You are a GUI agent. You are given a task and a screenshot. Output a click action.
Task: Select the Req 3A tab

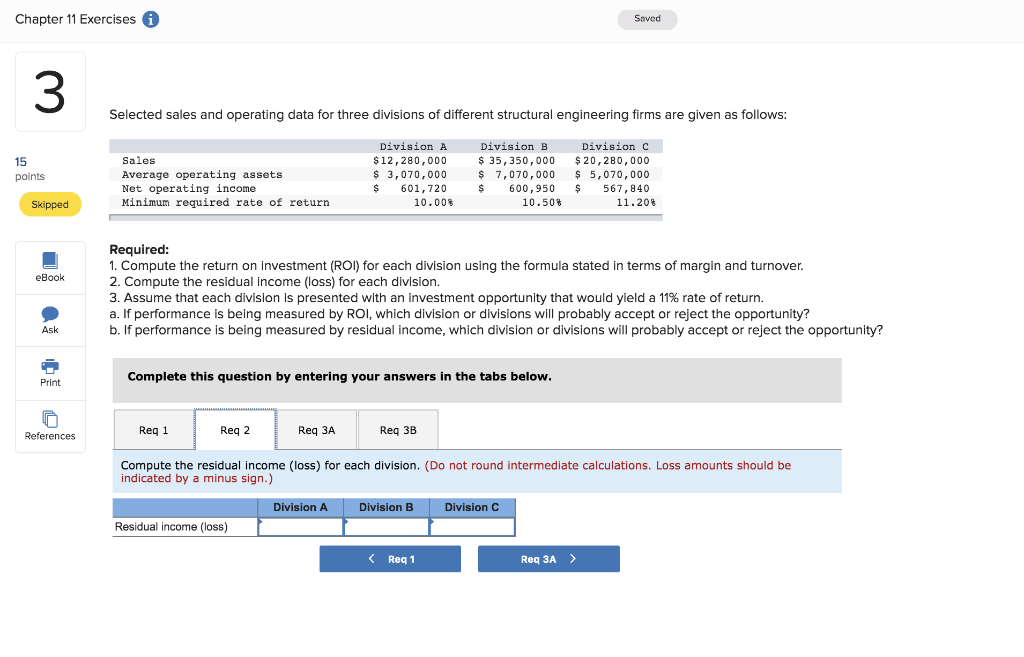coord(315,429)
